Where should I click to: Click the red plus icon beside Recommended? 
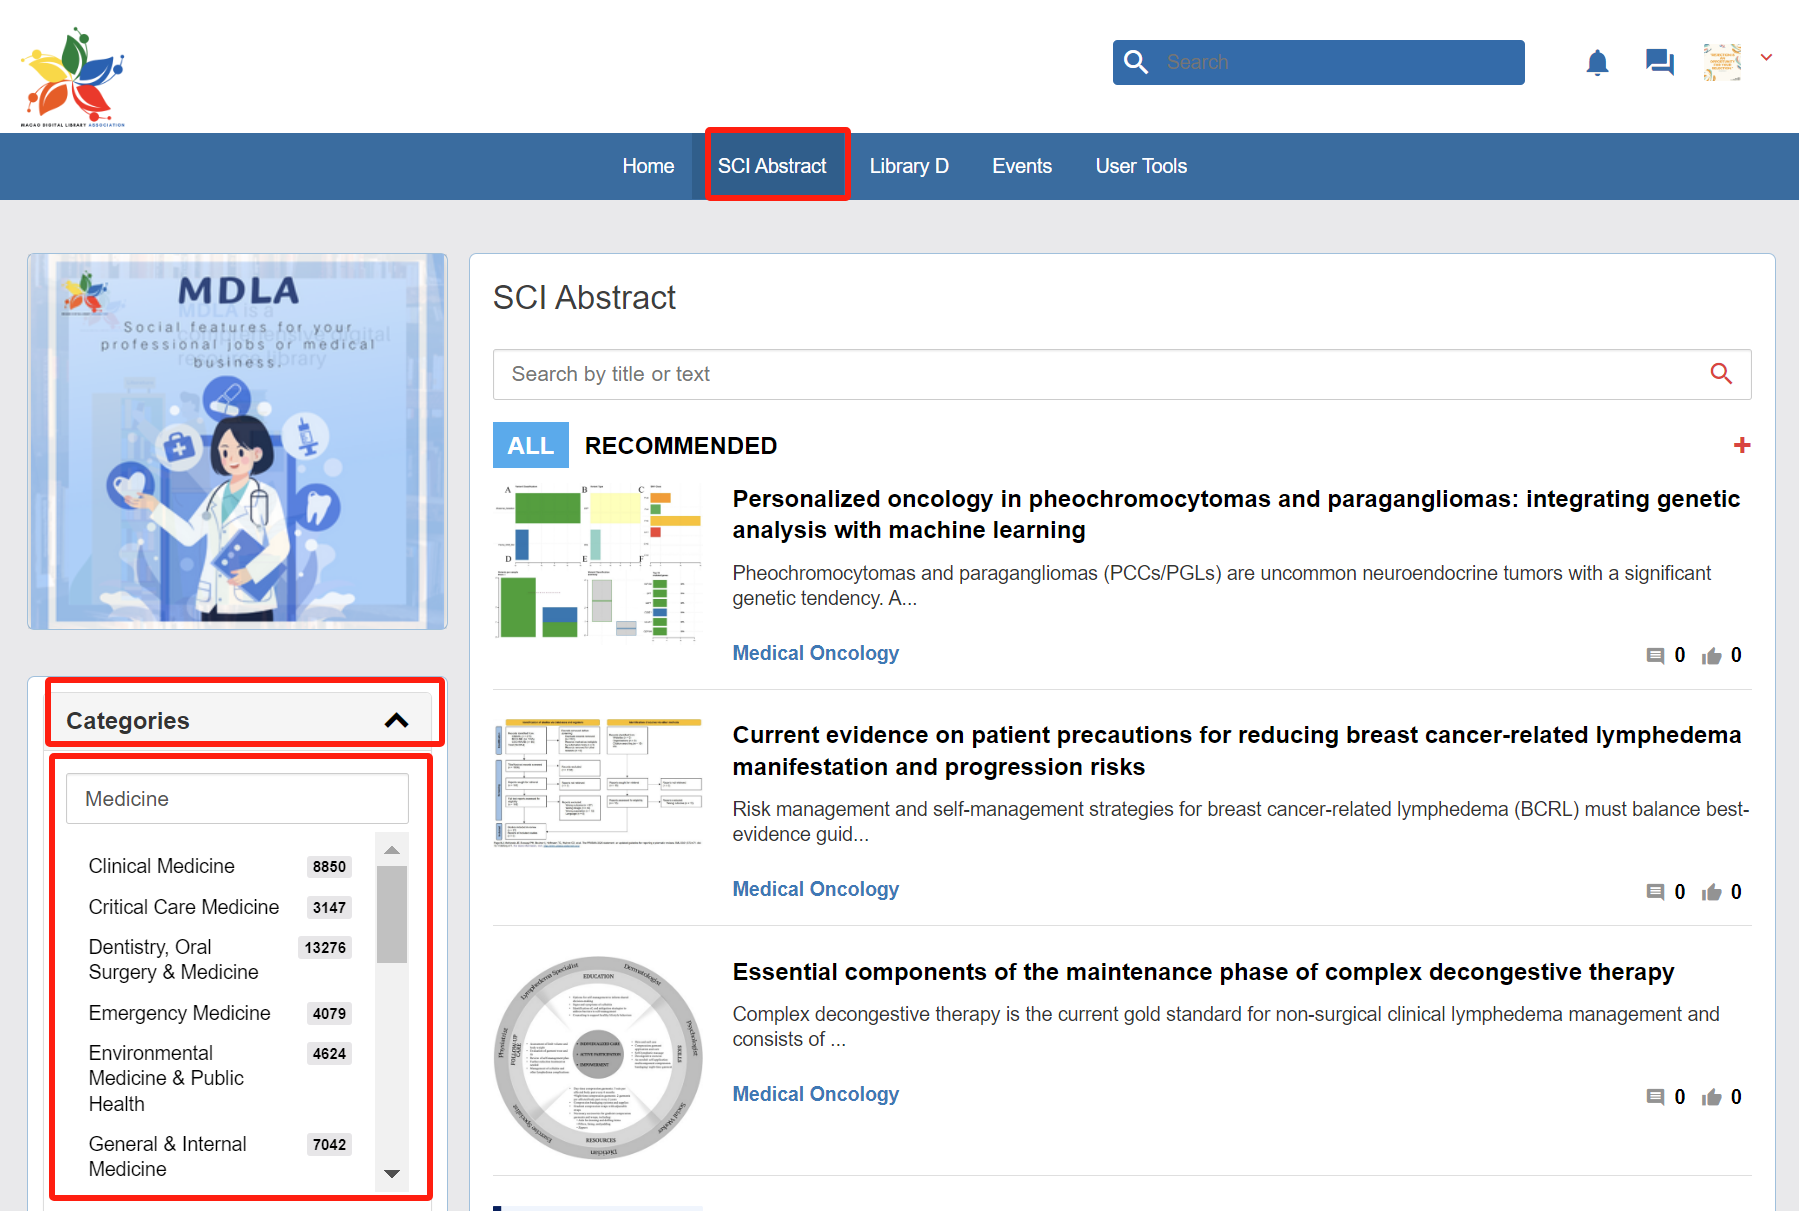1741,446
